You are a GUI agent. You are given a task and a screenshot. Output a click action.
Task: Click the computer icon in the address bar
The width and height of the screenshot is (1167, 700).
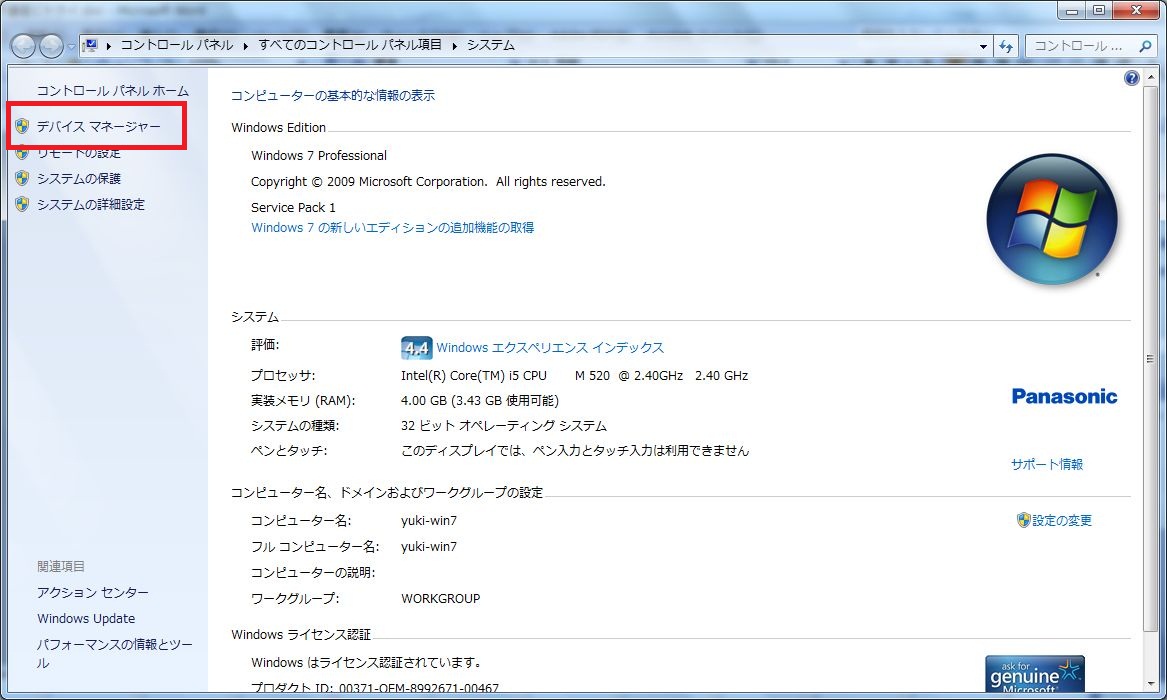pyautogui.click(x=92, y=45)
